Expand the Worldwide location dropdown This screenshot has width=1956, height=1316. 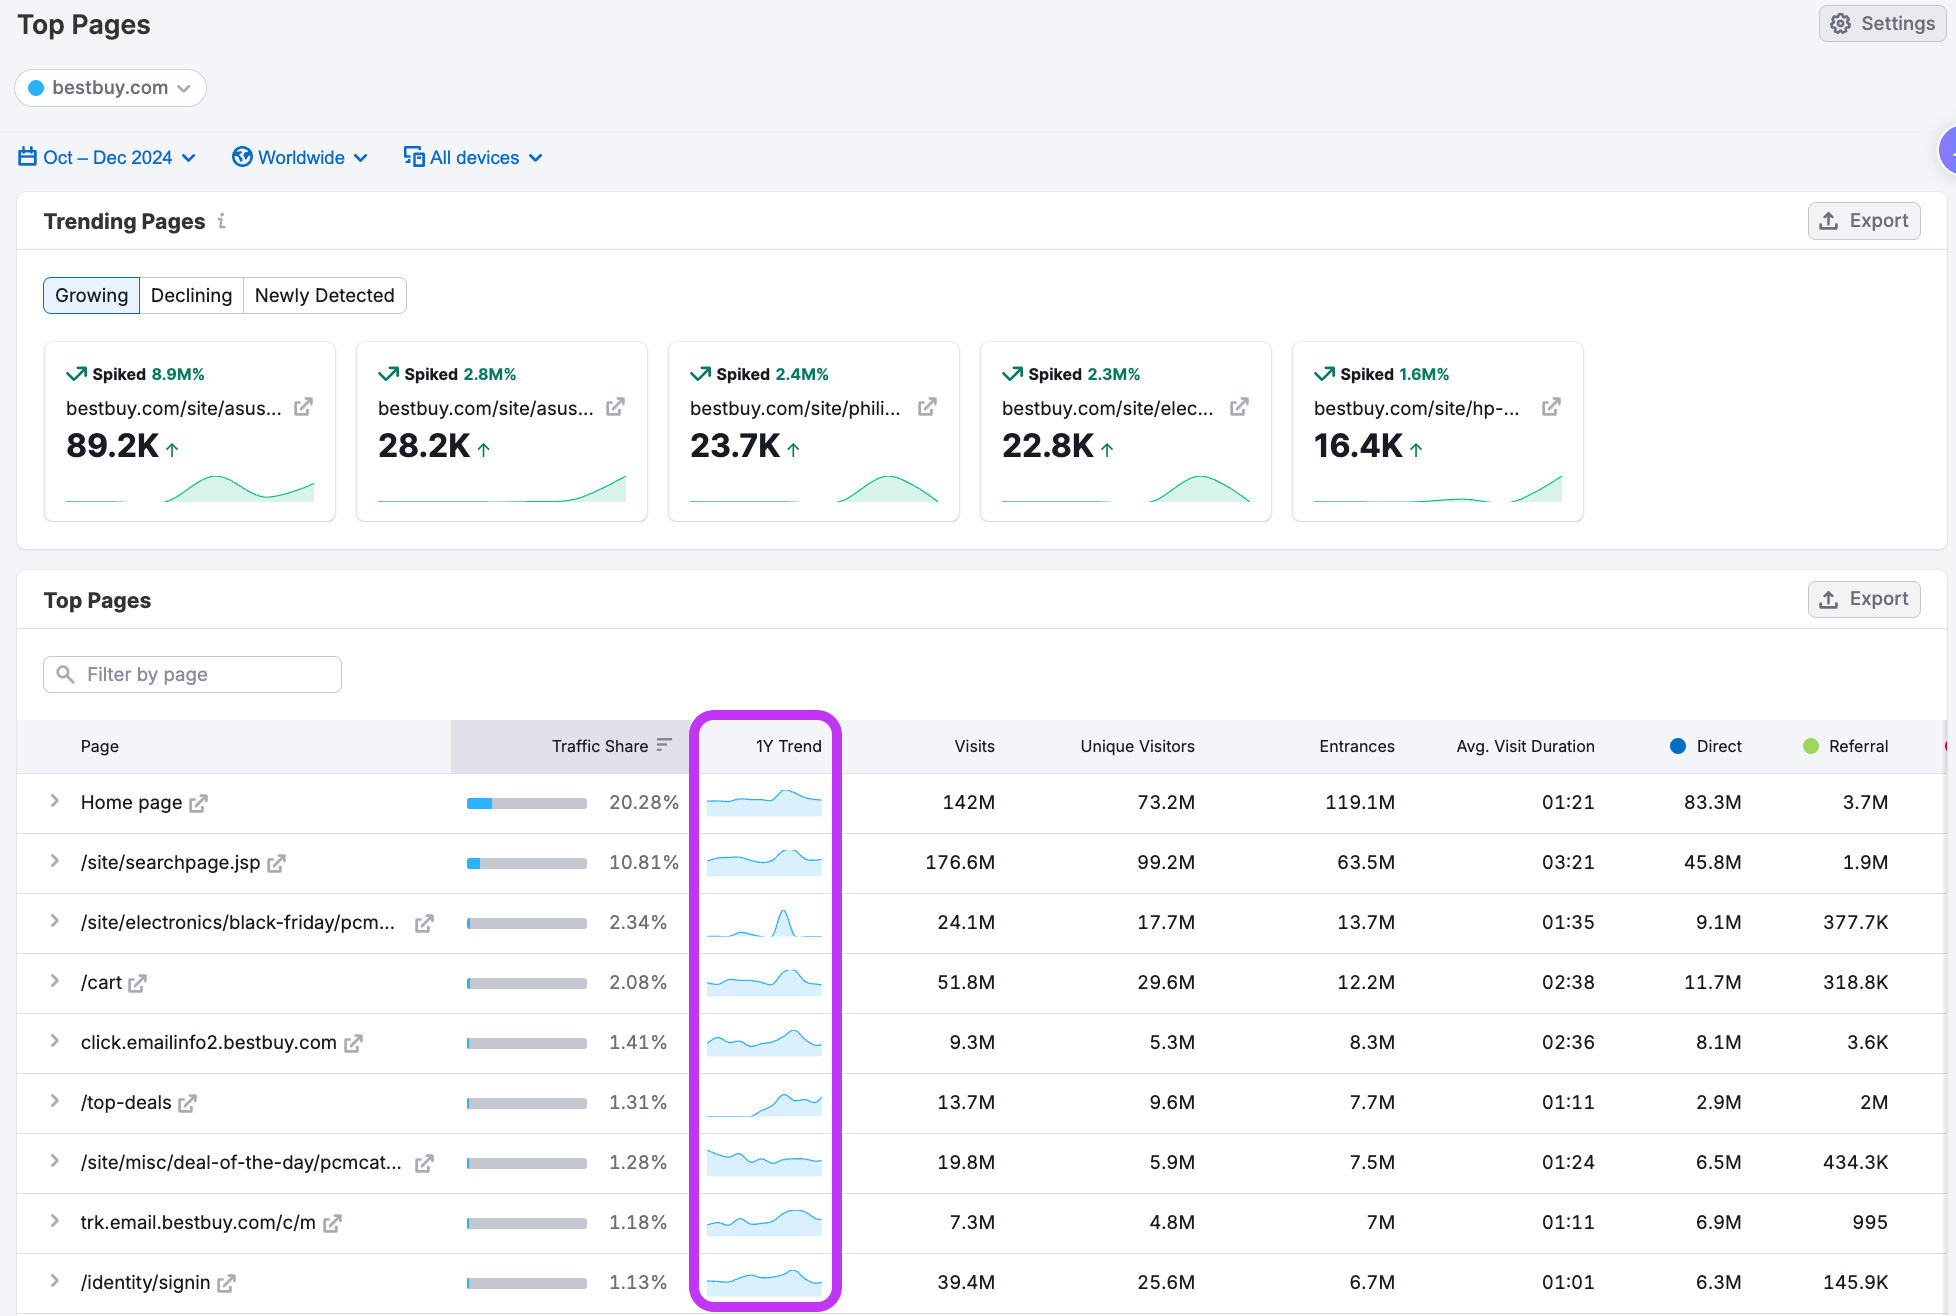point(299,157)
